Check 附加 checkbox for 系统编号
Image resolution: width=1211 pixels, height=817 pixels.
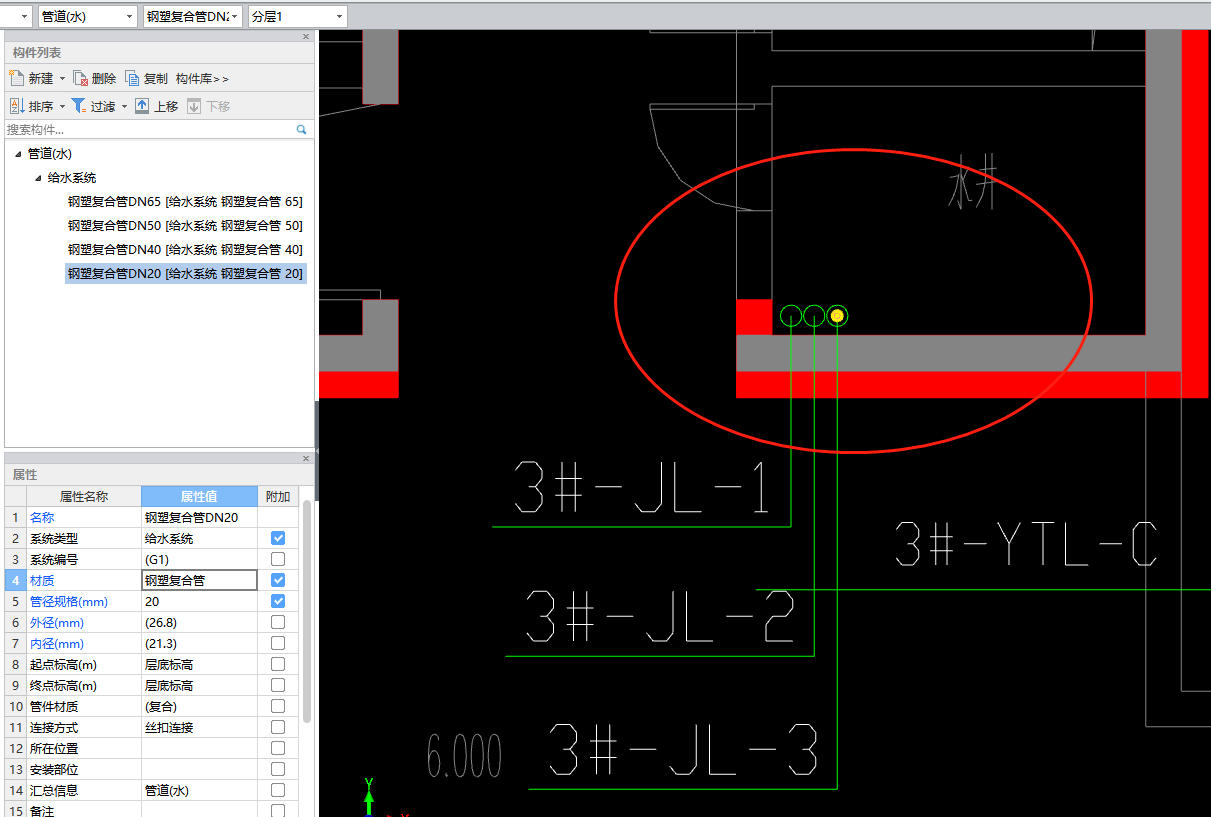pyautogui.click(x=278, y=559)
